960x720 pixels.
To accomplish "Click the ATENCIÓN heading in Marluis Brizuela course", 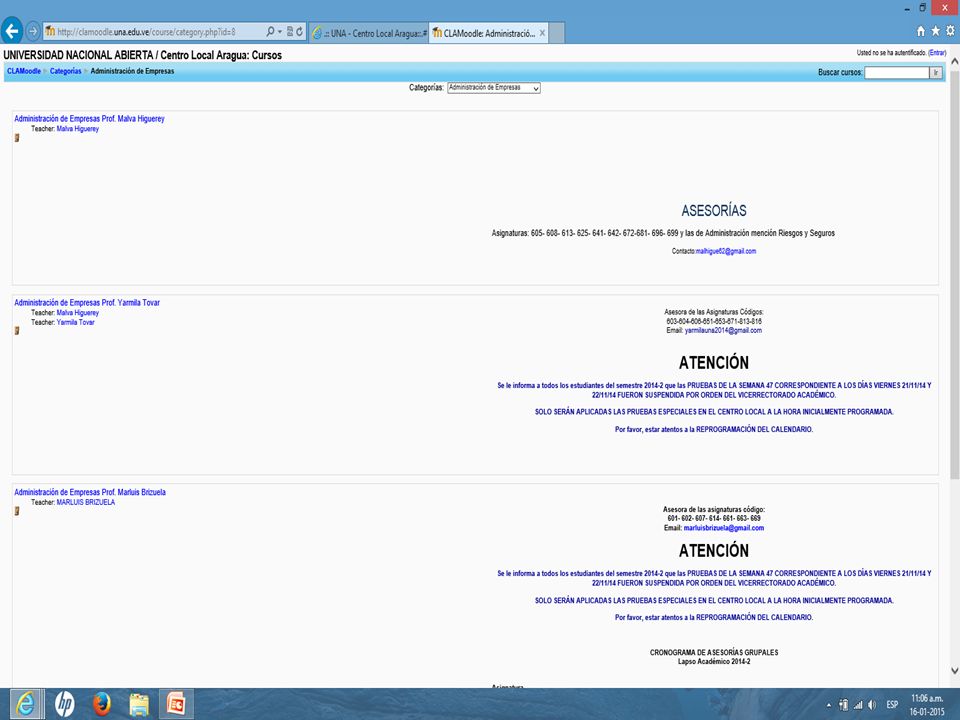I will pos(714,550).
